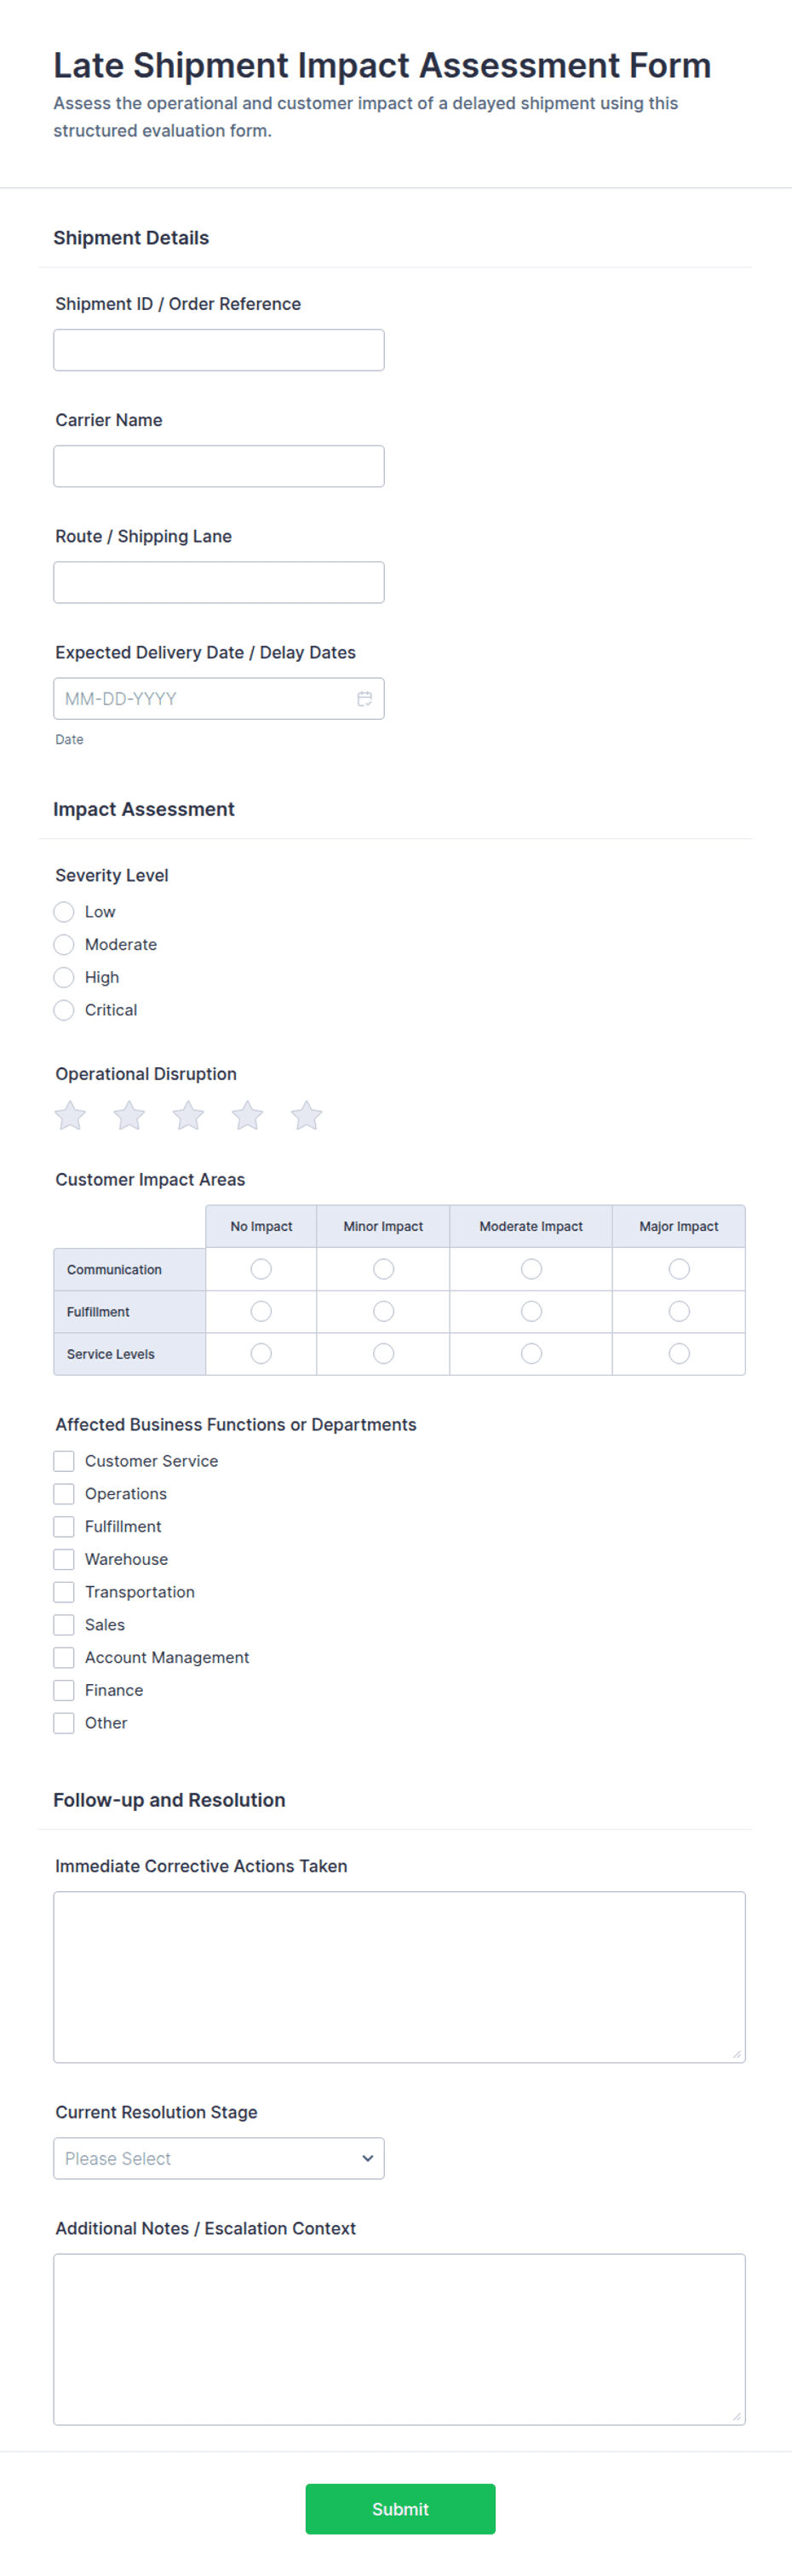Image resolution: width=792 pixels, height=2576 pixels.
Task: Check the Customer Service checkbox
Action: pyautogui.click(x=64, y=1461)
